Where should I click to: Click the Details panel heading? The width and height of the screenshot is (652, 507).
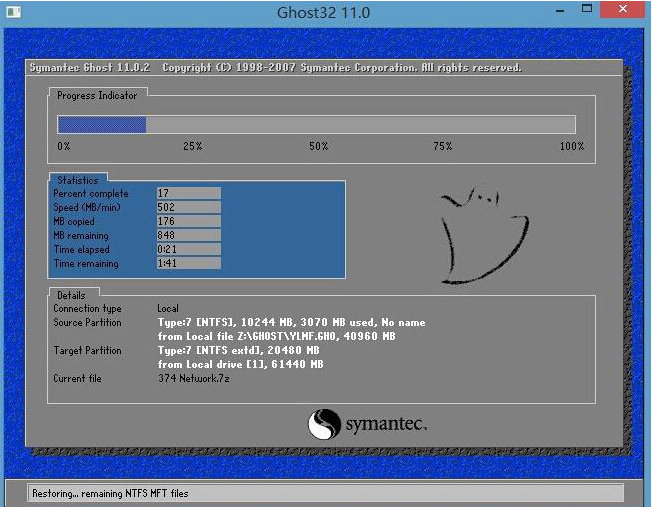tap(71, 295)
